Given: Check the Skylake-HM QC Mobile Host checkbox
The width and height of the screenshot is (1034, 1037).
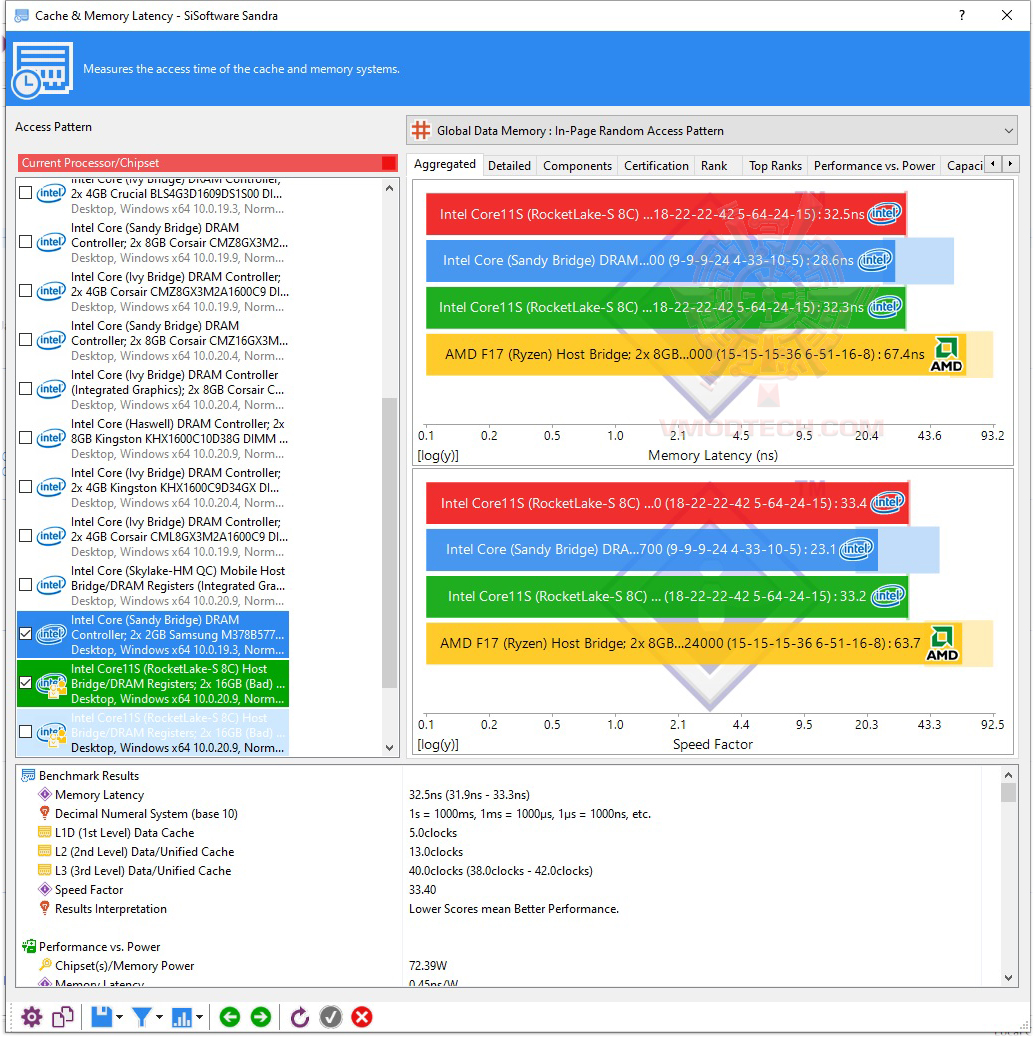Looking at the screenshot, I should pyautogui.click(x=26, y=585).
